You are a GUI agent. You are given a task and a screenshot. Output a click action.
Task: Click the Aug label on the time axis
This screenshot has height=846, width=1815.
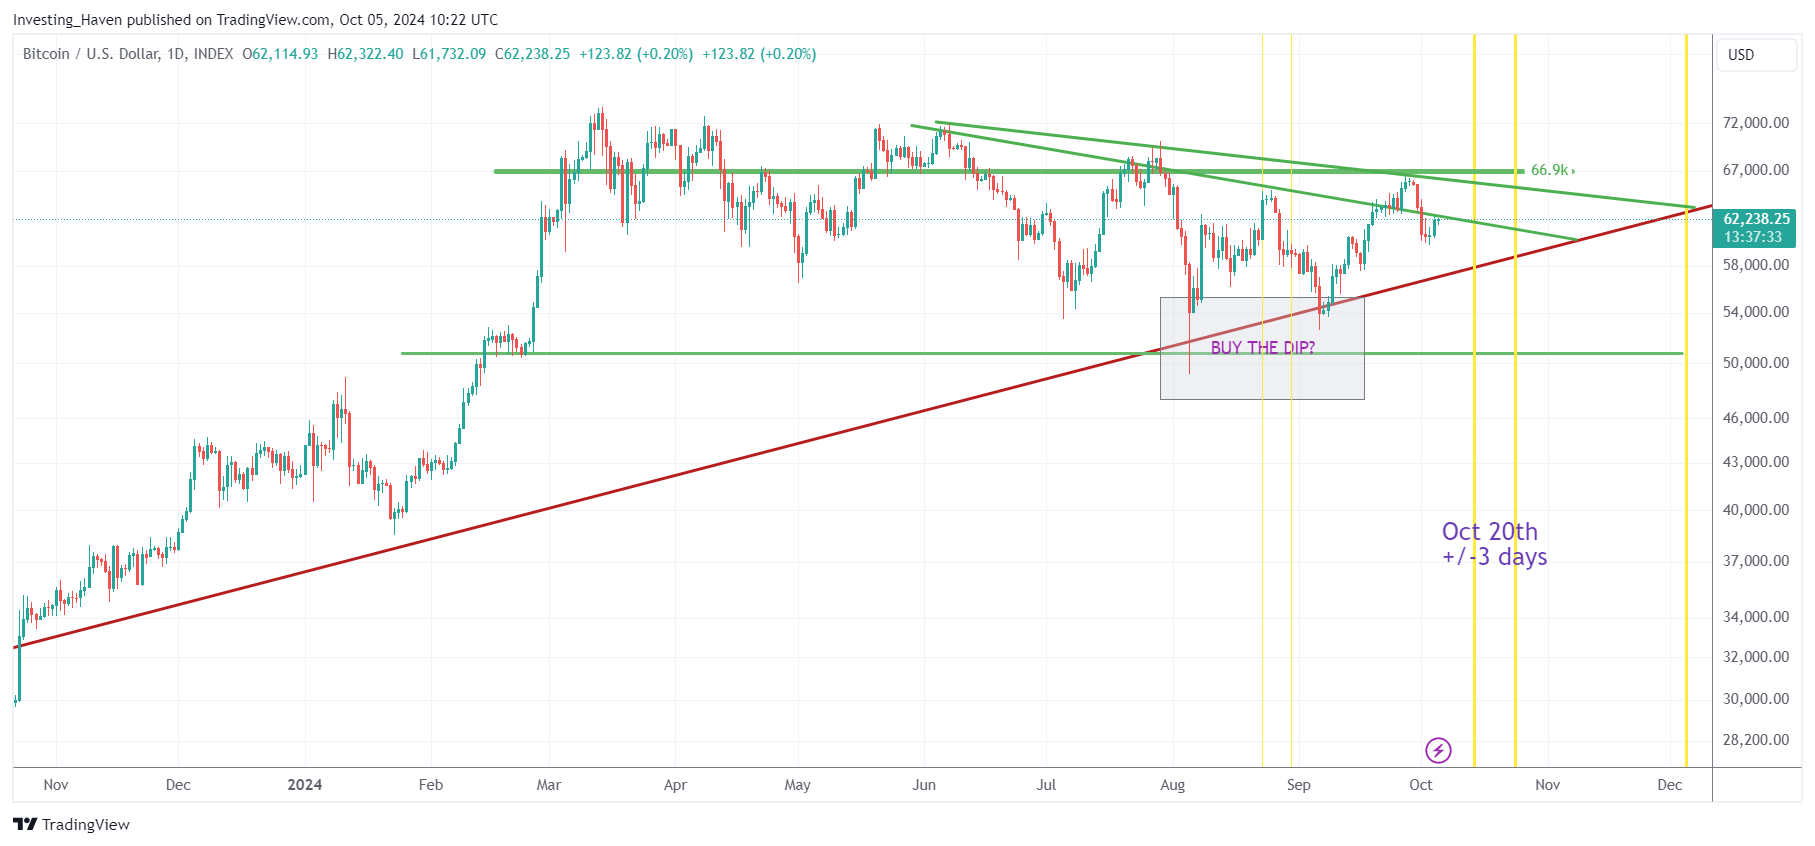tap(1173, 785)
